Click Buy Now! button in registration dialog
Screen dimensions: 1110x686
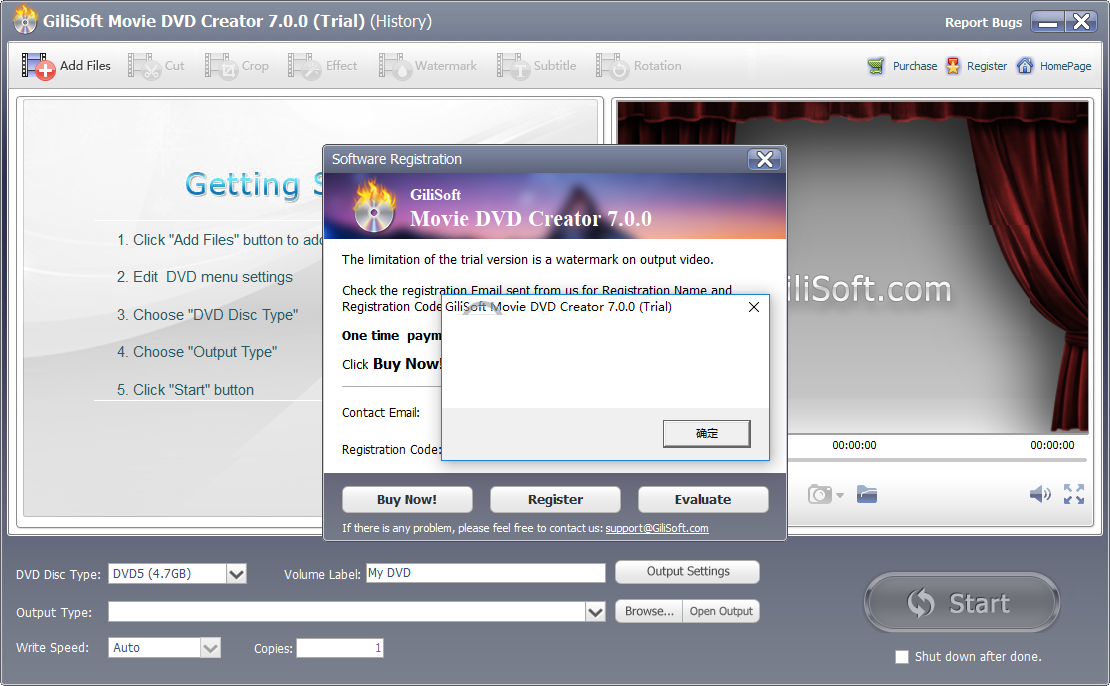407,499
